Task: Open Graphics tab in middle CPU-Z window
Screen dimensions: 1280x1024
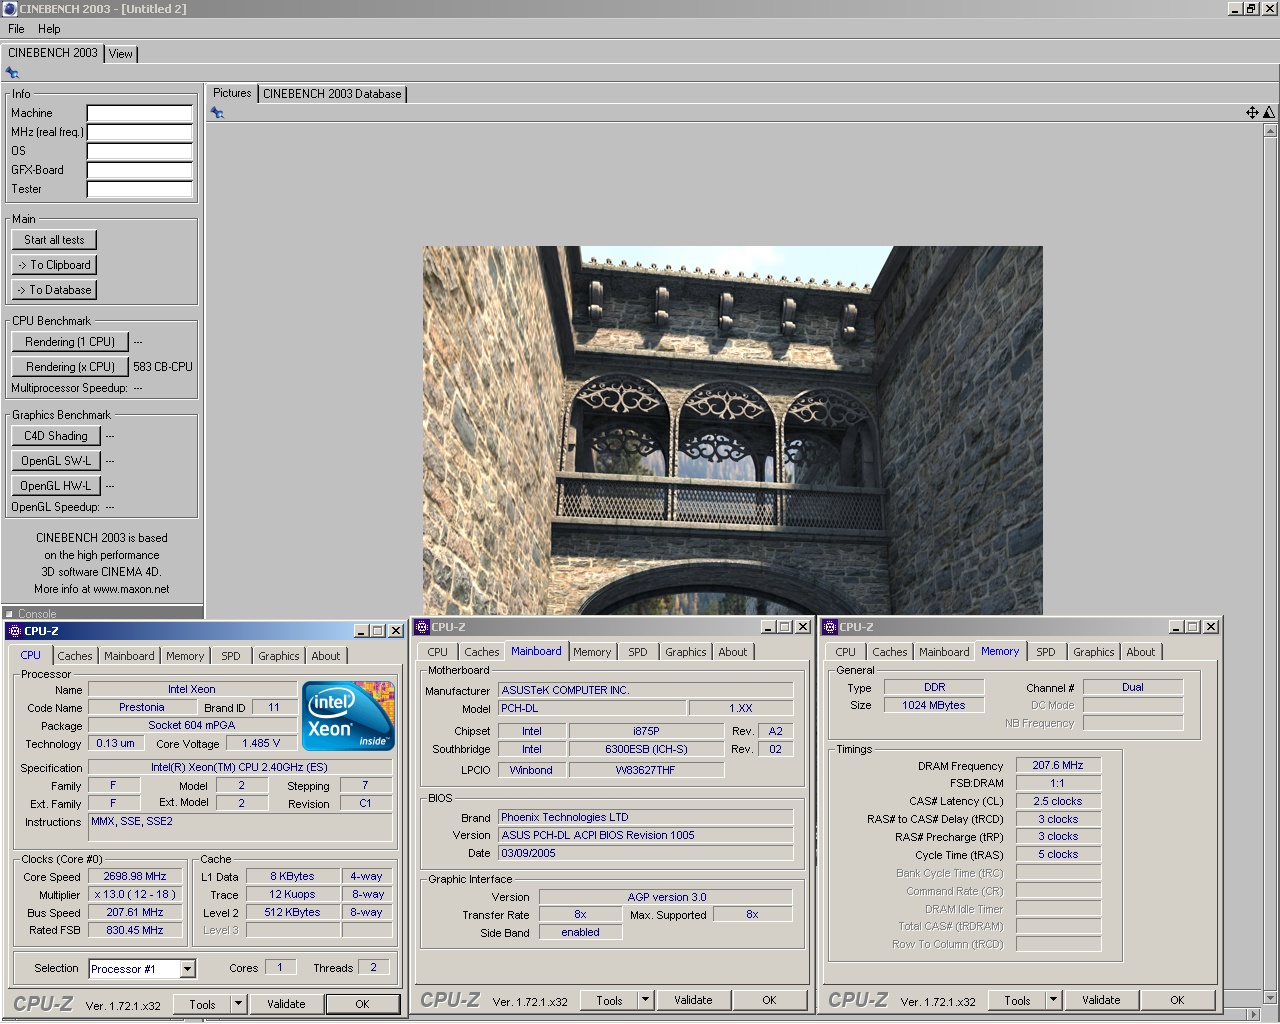Action: (x=686, y=652)
